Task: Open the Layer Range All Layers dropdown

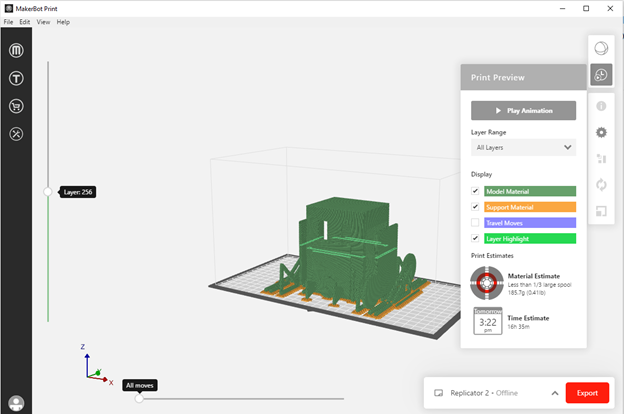Action: (523, 147)
